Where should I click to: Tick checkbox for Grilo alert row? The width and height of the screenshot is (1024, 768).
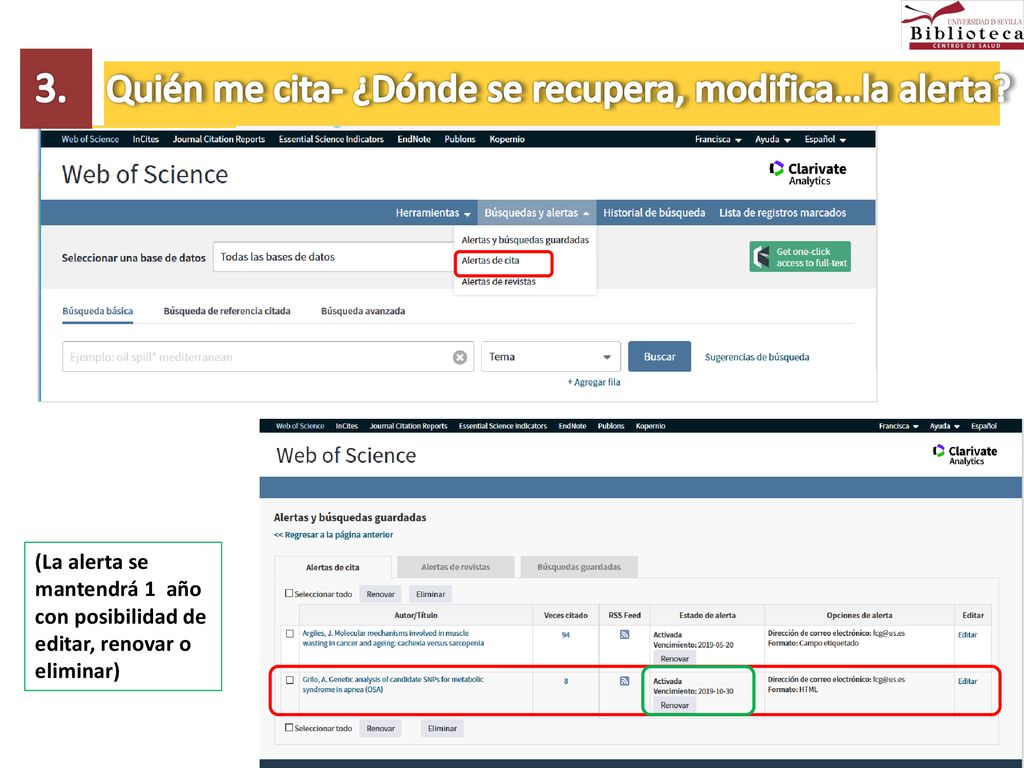pos(289,680)
